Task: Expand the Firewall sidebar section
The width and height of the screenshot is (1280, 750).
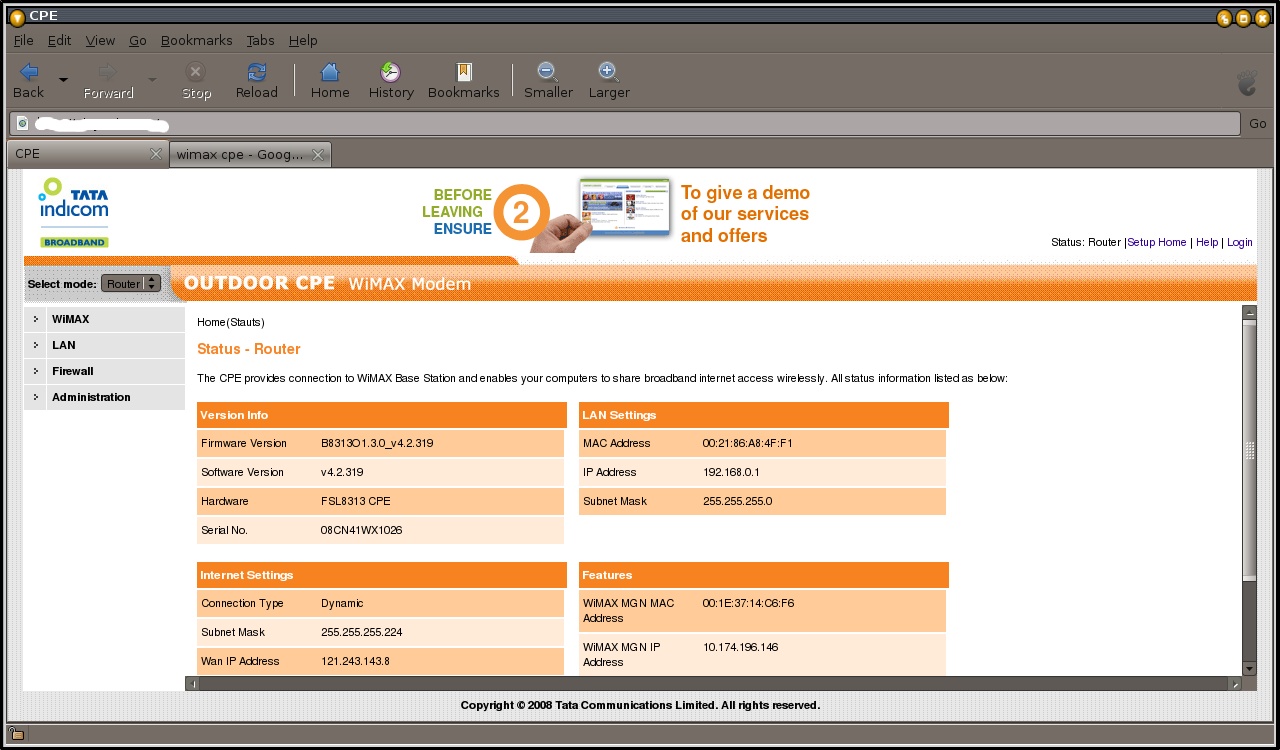Action: point(104,371)
